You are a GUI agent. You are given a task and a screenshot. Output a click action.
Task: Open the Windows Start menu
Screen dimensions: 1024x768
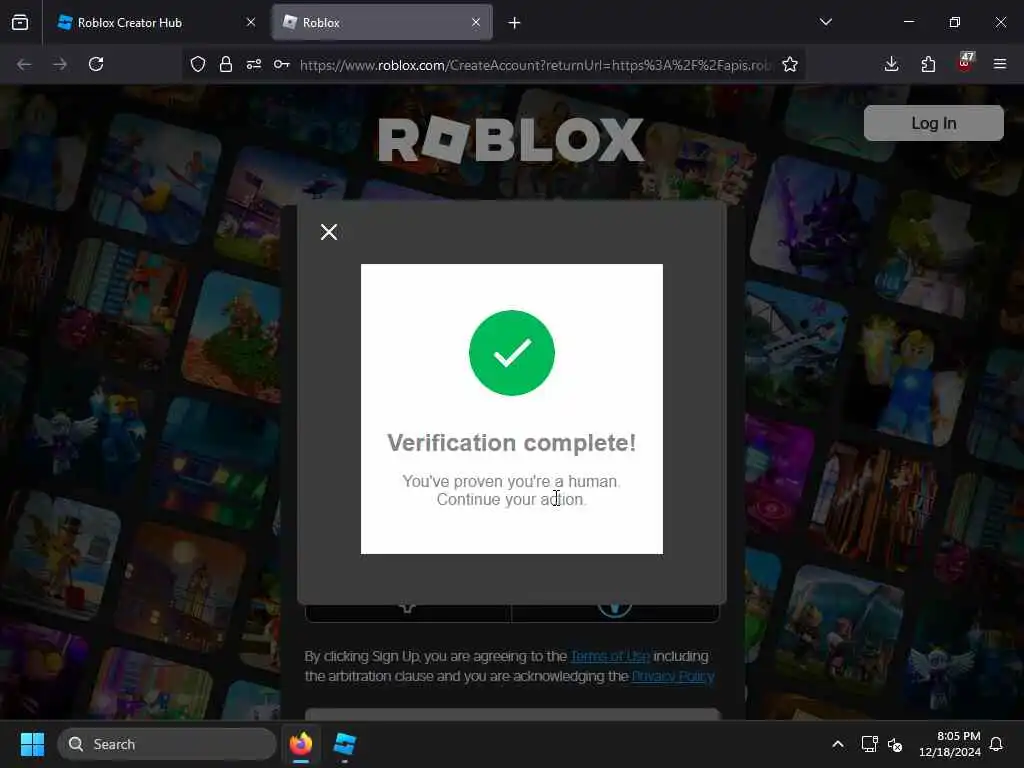tap(32, 744)
